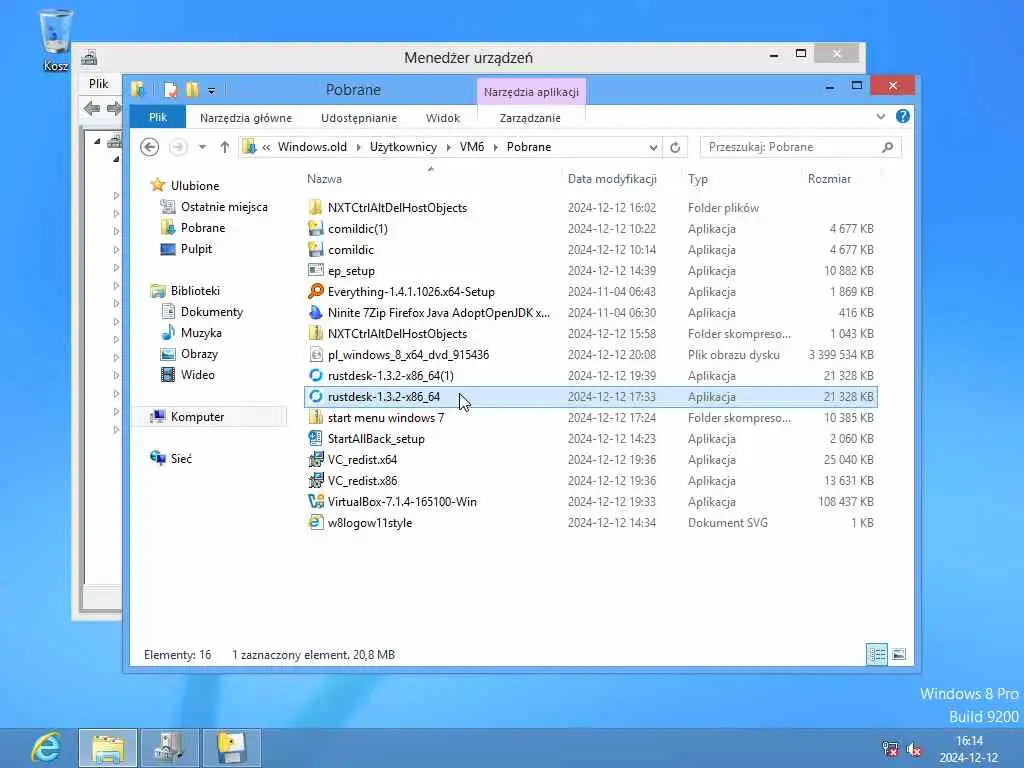Click the muted volume tray icon

914,749
